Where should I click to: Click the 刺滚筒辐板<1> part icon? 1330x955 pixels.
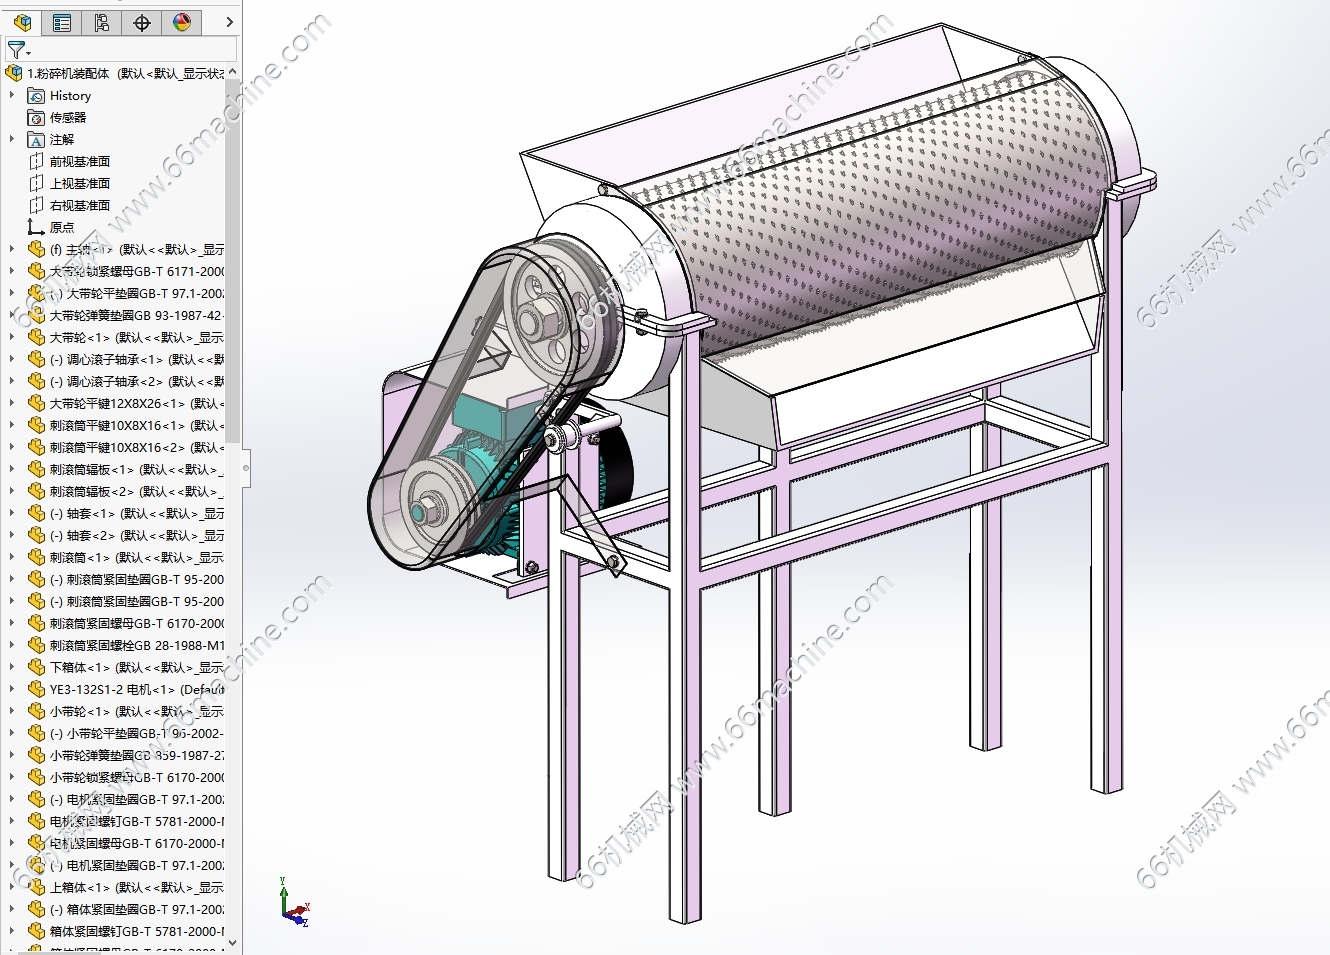[x=36, y=470]
